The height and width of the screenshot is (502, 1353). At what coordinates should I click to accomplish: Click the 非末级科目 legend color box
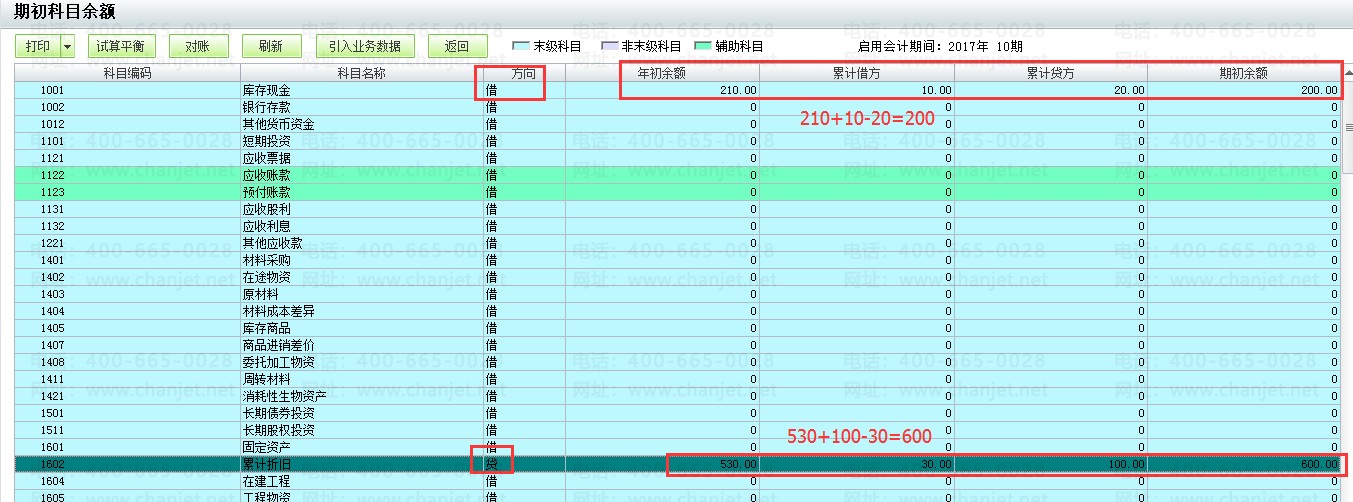click(x=609, y=46)
